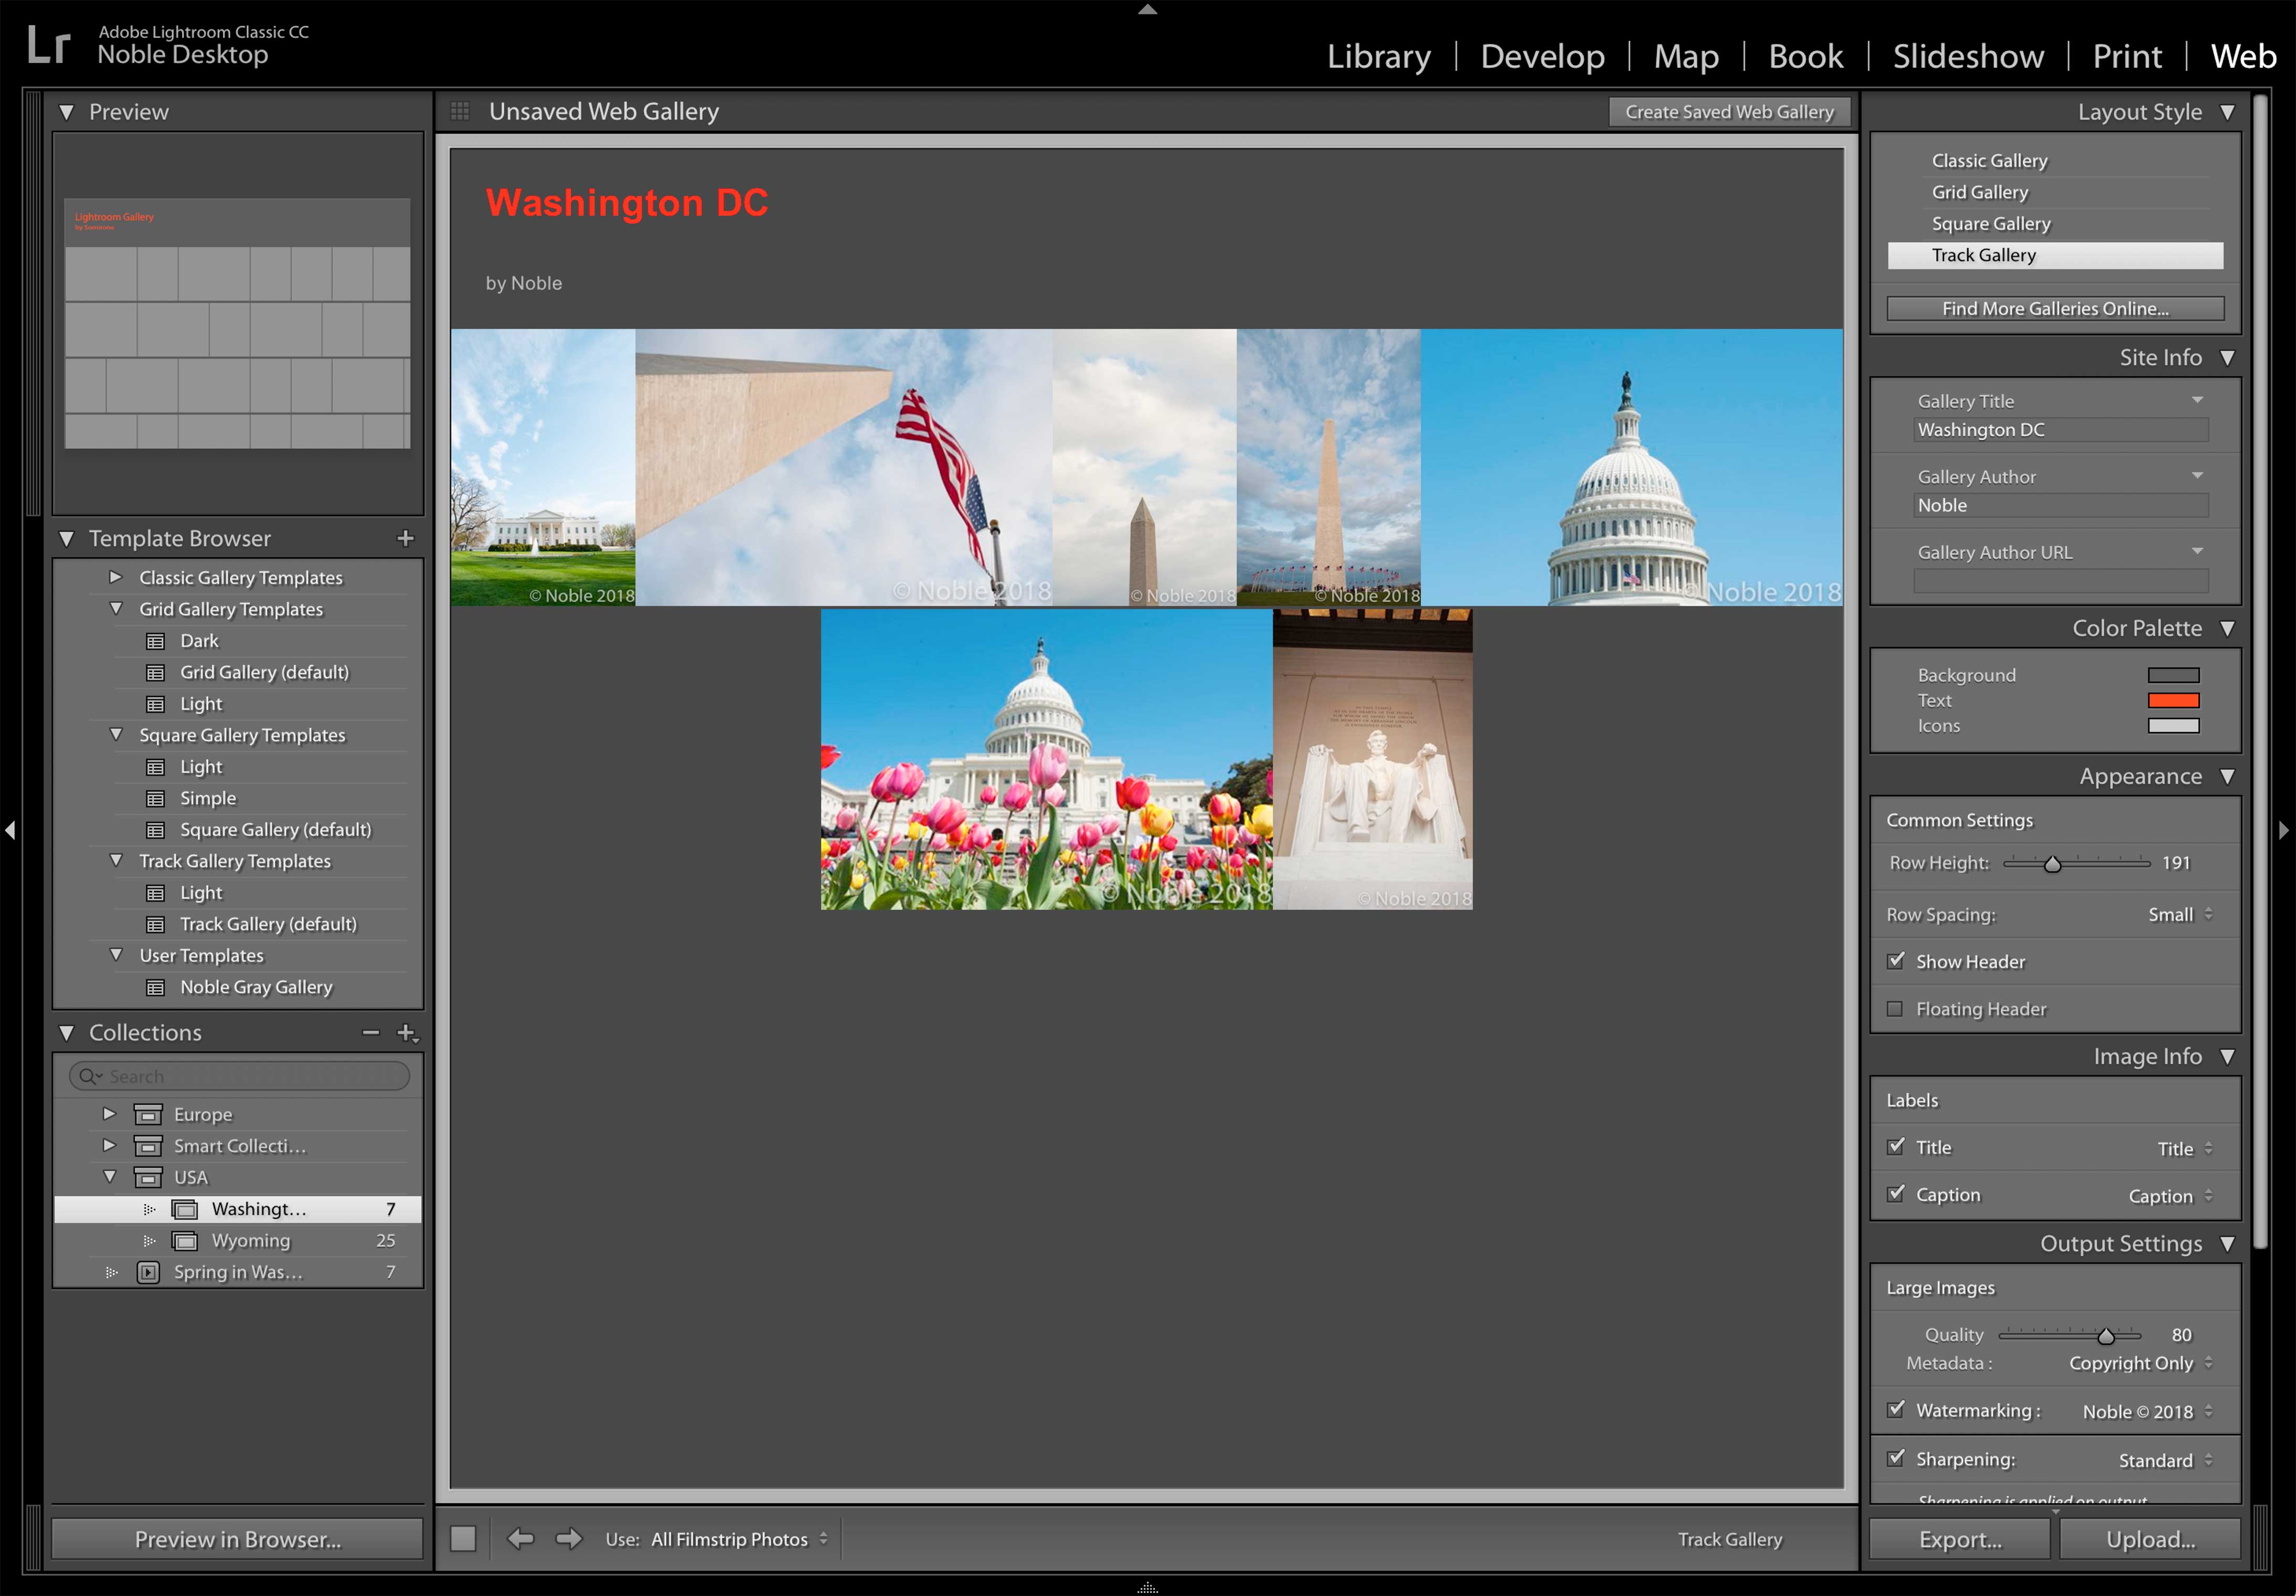Viewport: 2296px width, 1596px height.
Task: Click the Preview in Browser button
Action: click(x=237, y=1538)
